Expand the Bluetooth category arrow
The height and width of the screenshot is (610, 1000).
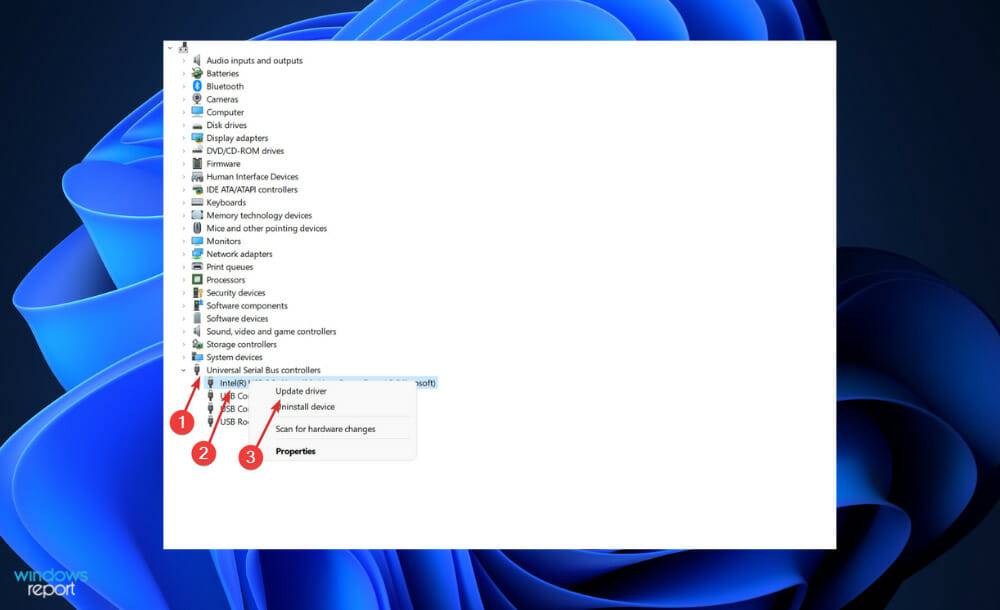[x=184, y=86]
